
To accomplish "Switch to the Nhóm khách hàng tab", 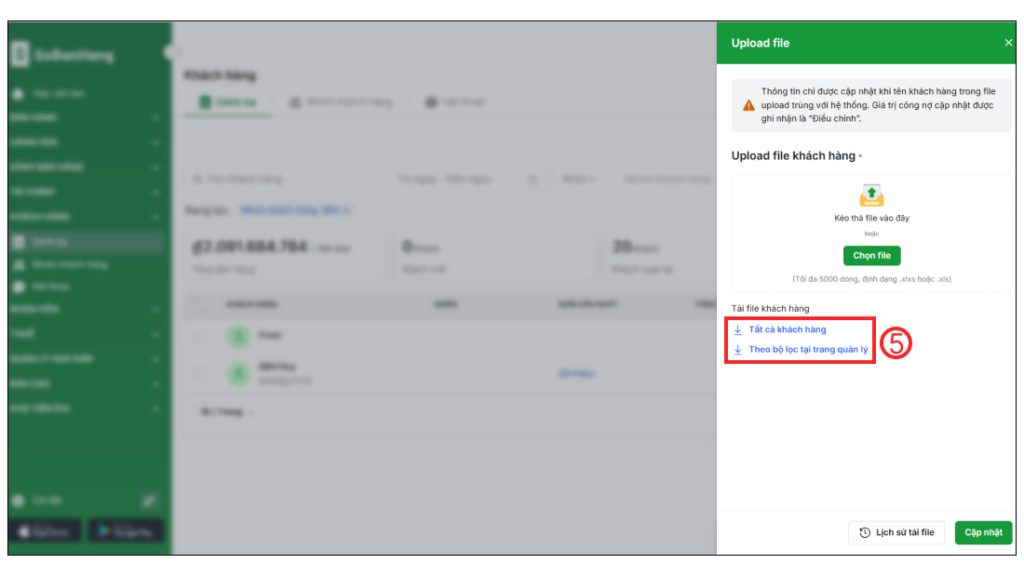I will point(340,102).
